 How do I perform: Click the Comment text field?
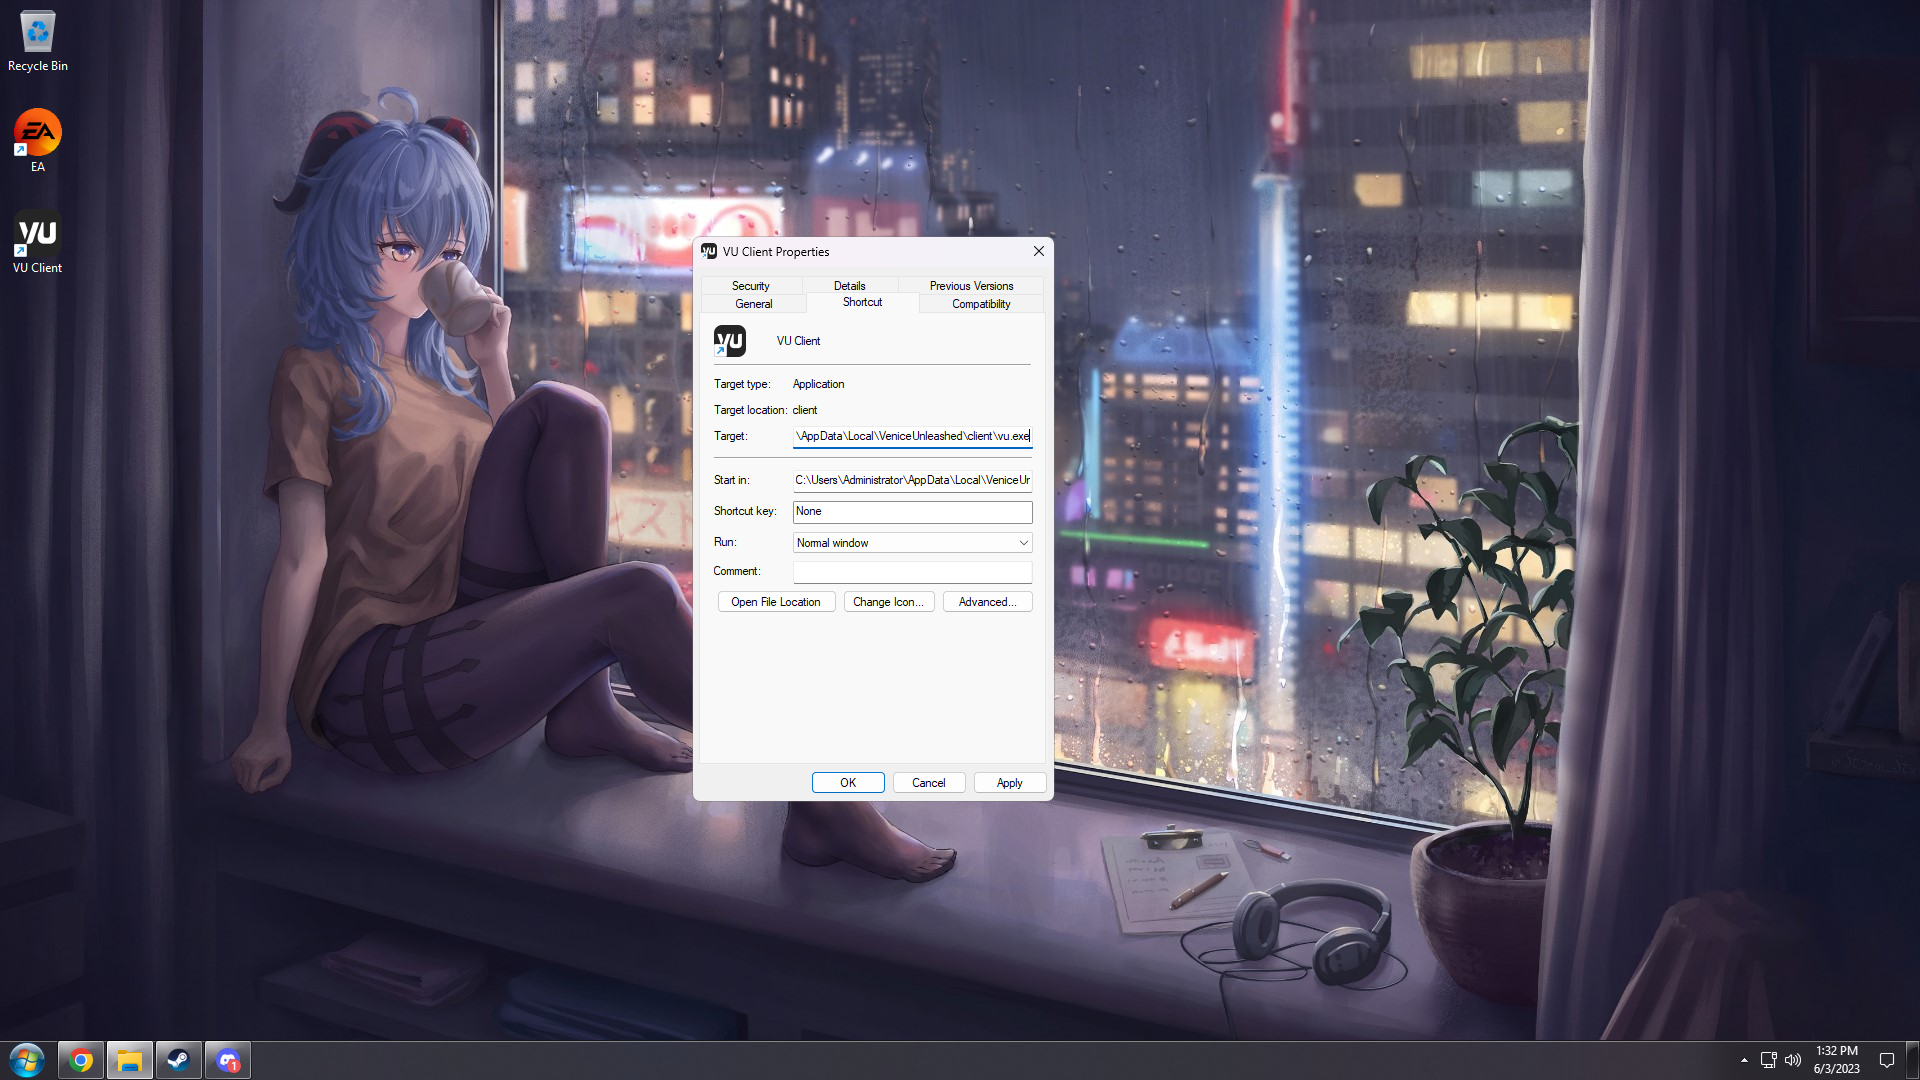pyautogui.click(x=911, y=572)
